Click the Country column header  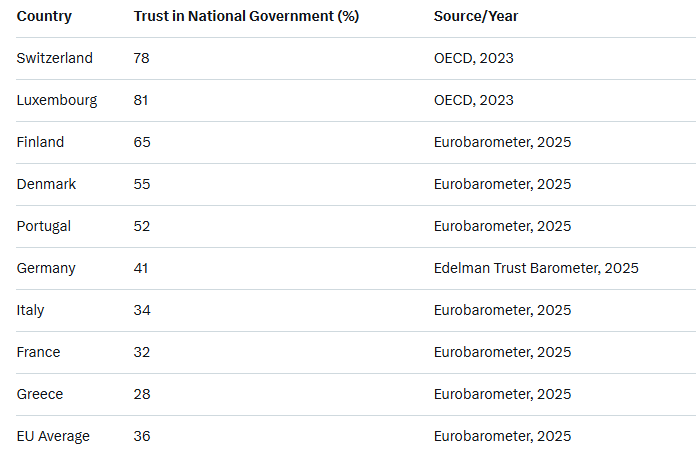tap(44, 16)
